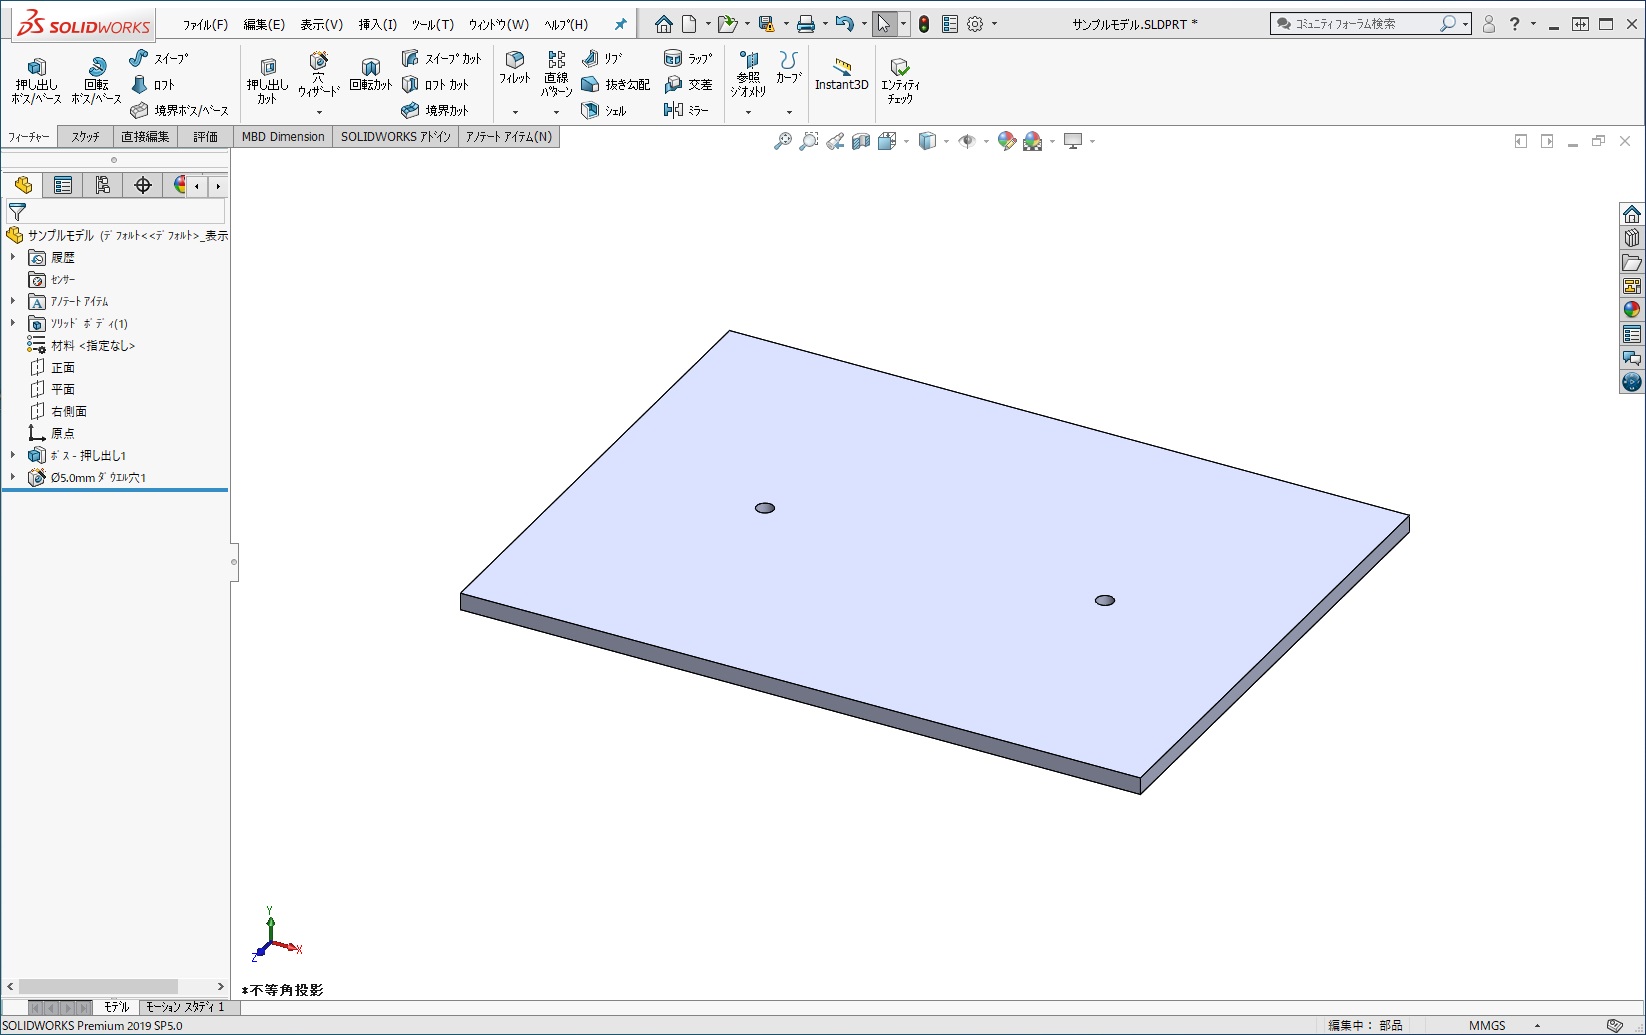Screen dimensions: 1646x1035
Task: Switch to the スケッチ tab
Action: pyautogui.click(x=85, y=136)
